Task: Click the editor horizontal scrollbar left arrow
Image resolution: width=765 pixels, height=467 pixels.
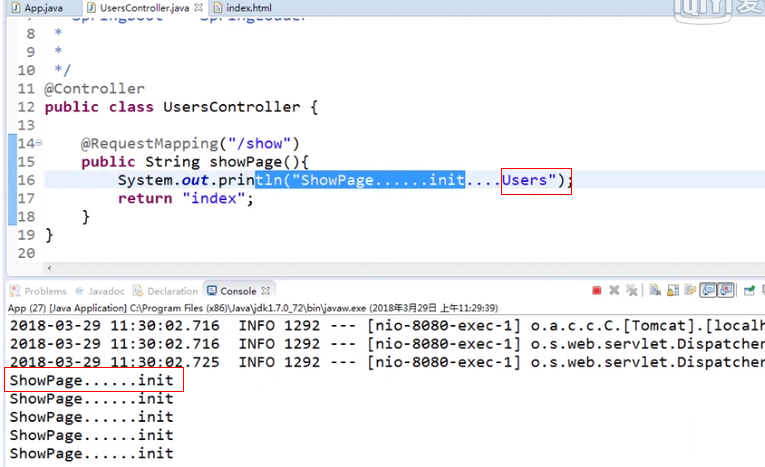Action: tap(49, 268)
